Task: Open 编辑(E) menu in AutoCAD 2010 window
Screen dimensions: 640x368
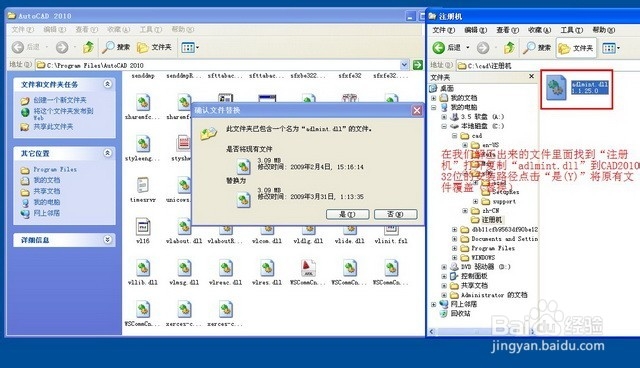Action: coord(54,29)
